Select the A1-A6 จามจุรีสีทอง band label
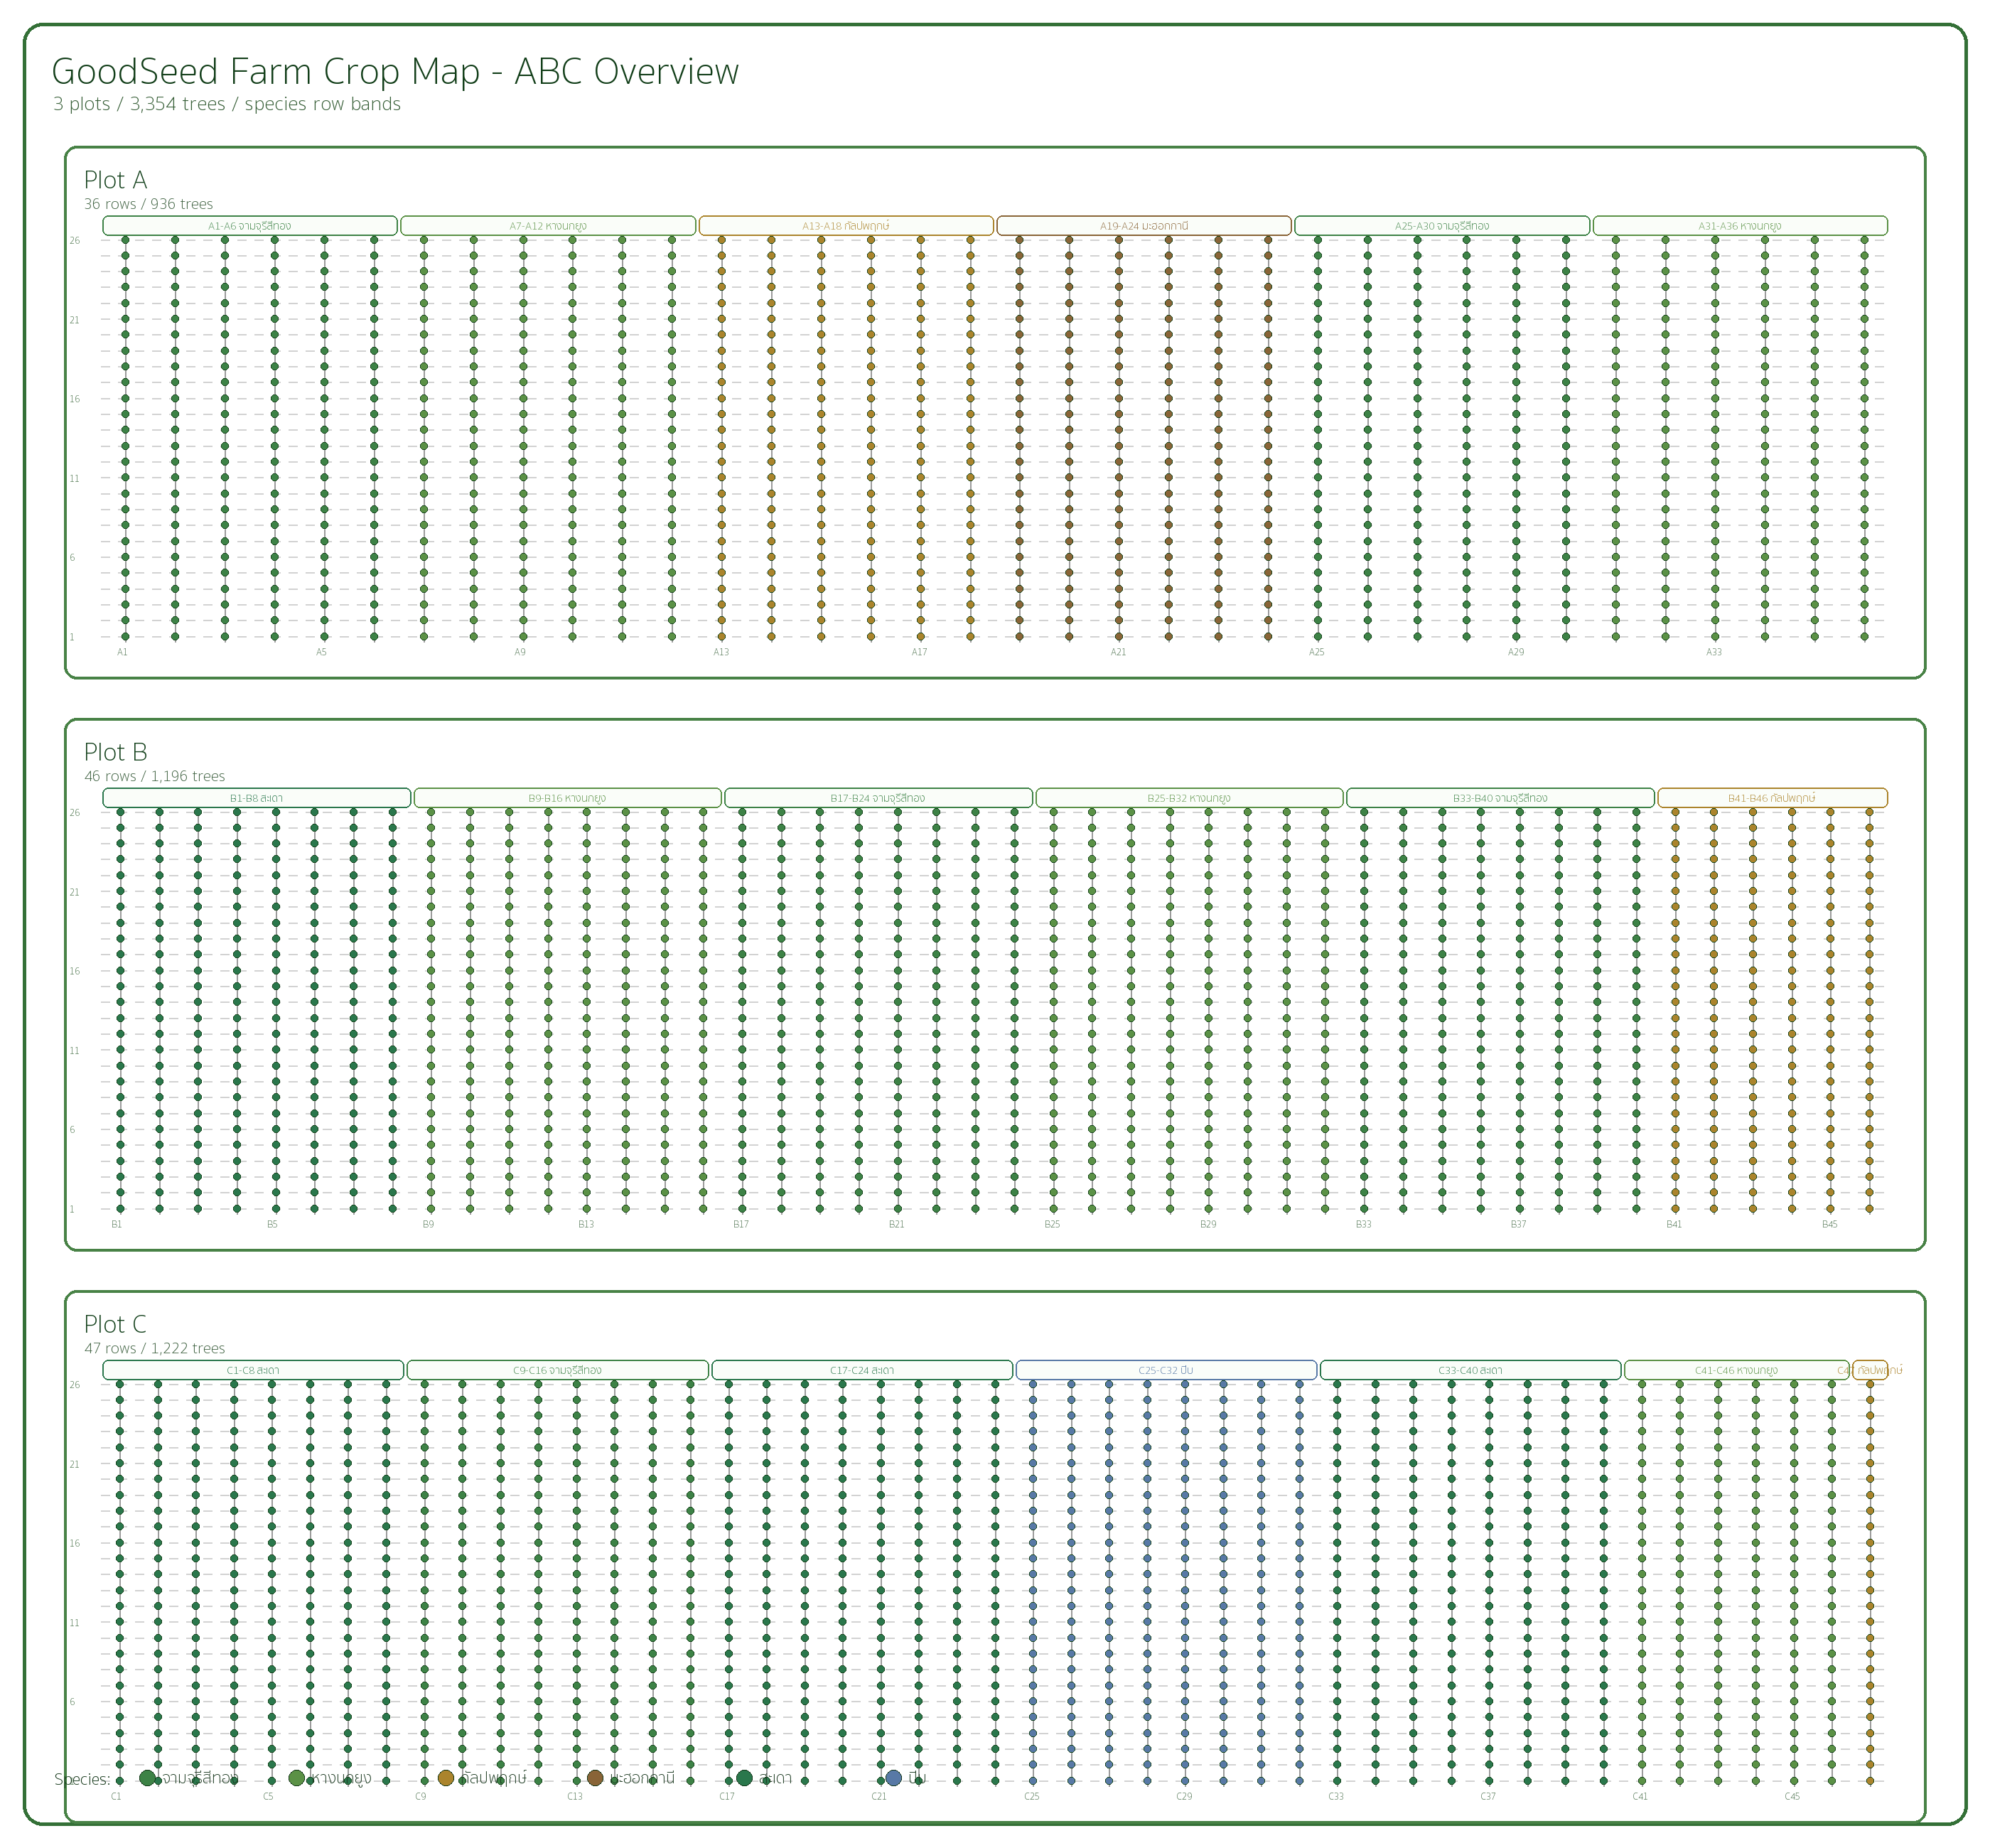The width and height of the screenshot is (1990, 1848). tap(250, 226)
